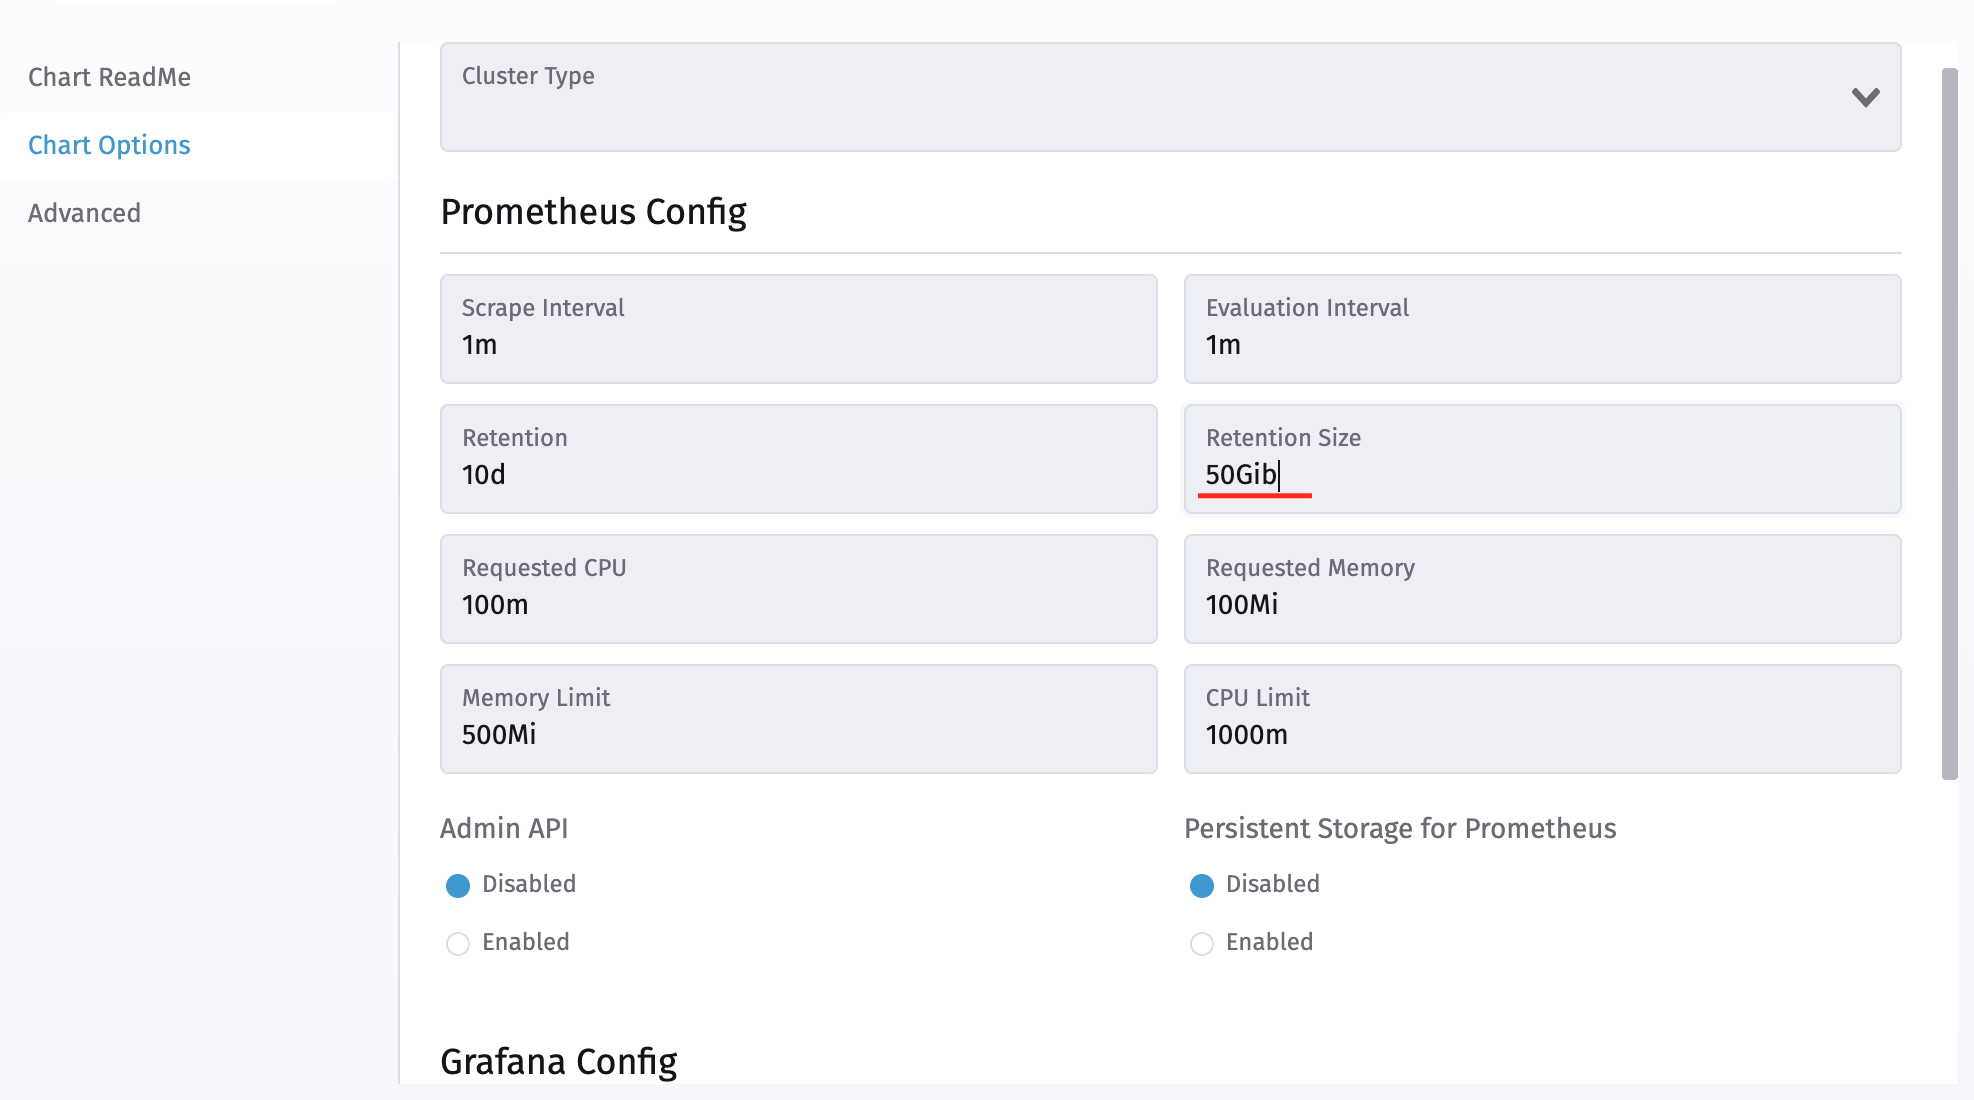Select the Requested CPU field
The width and height of the screenshot is (1974, 1100).
pyautogui.click(x=798, y=589)
